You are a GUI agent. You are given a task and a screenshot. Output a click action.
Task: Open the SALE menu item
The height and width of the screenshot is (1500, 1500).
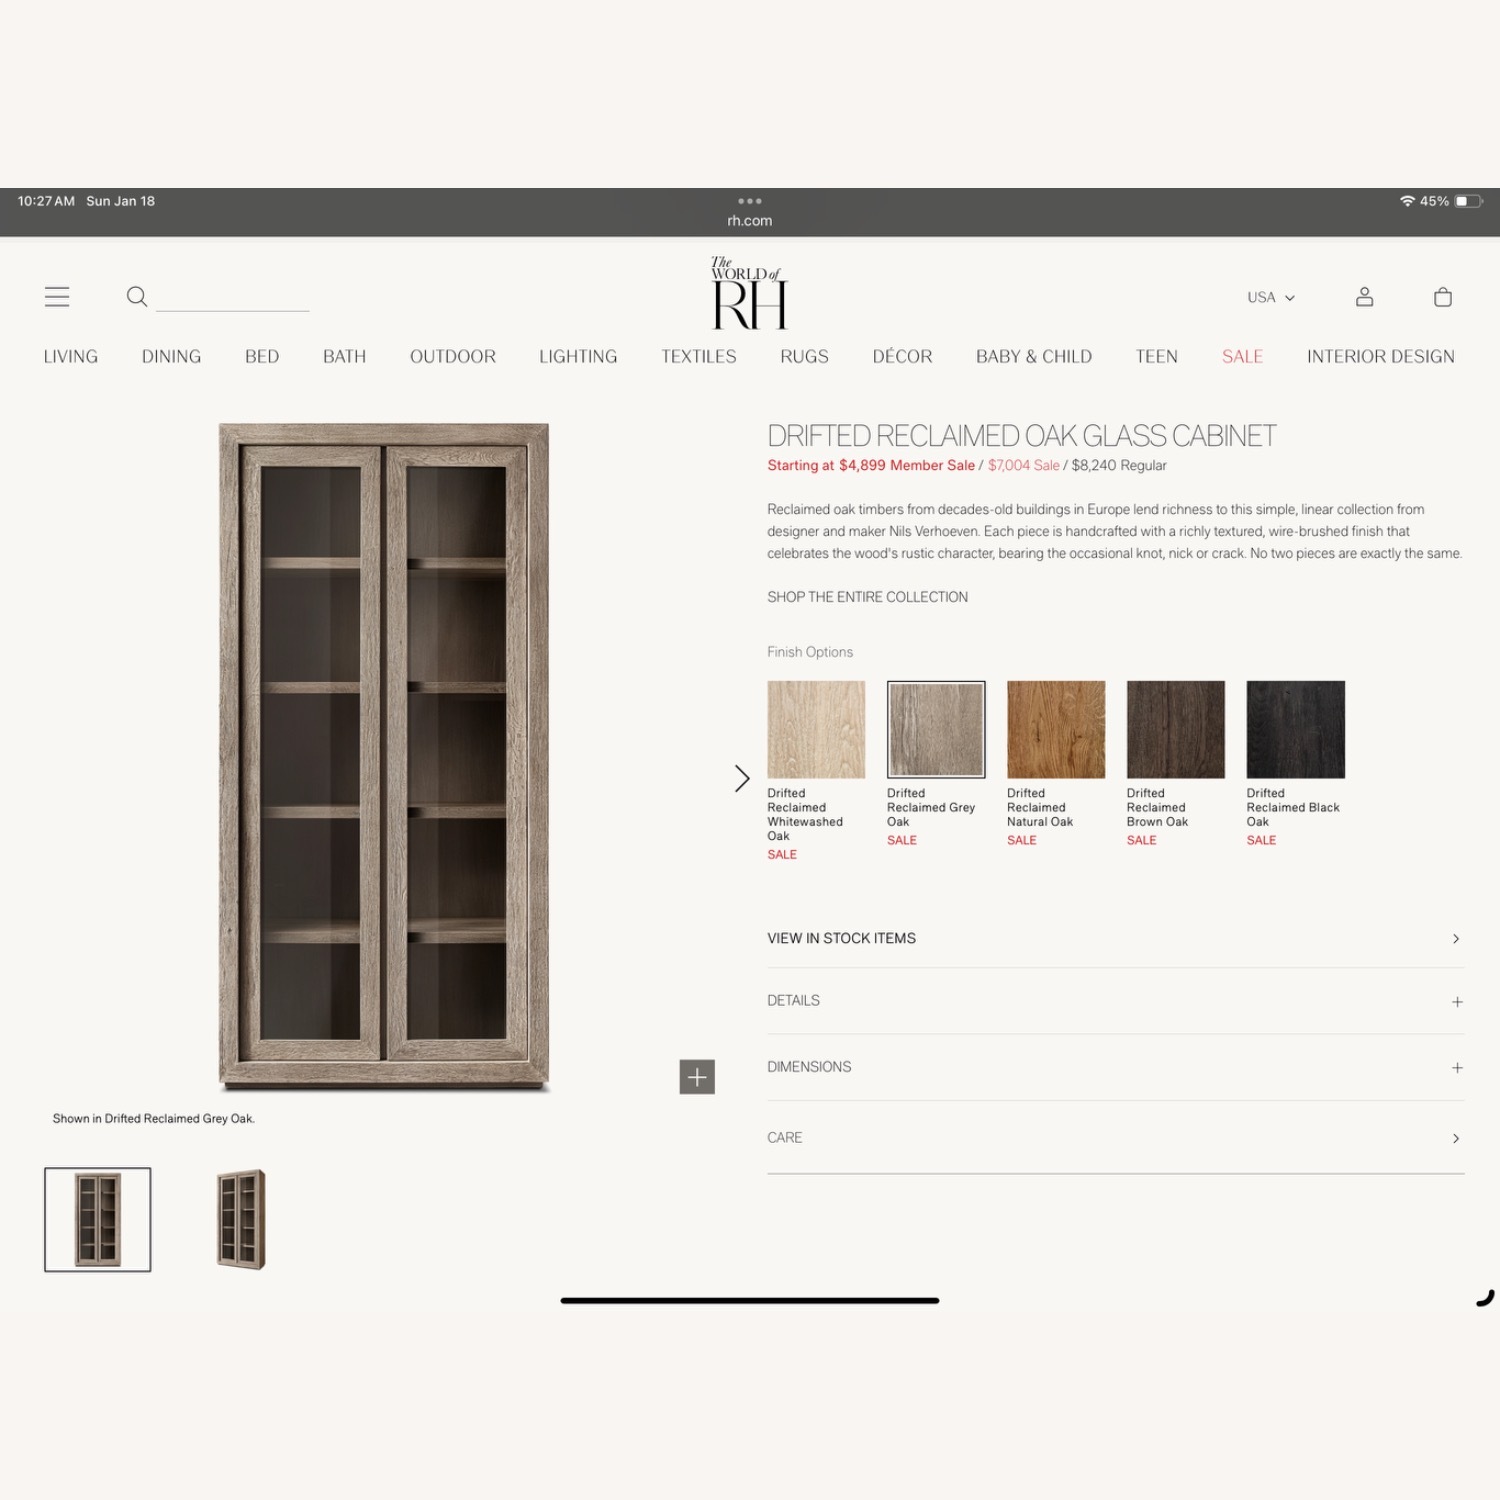(x=1241, y=356)
